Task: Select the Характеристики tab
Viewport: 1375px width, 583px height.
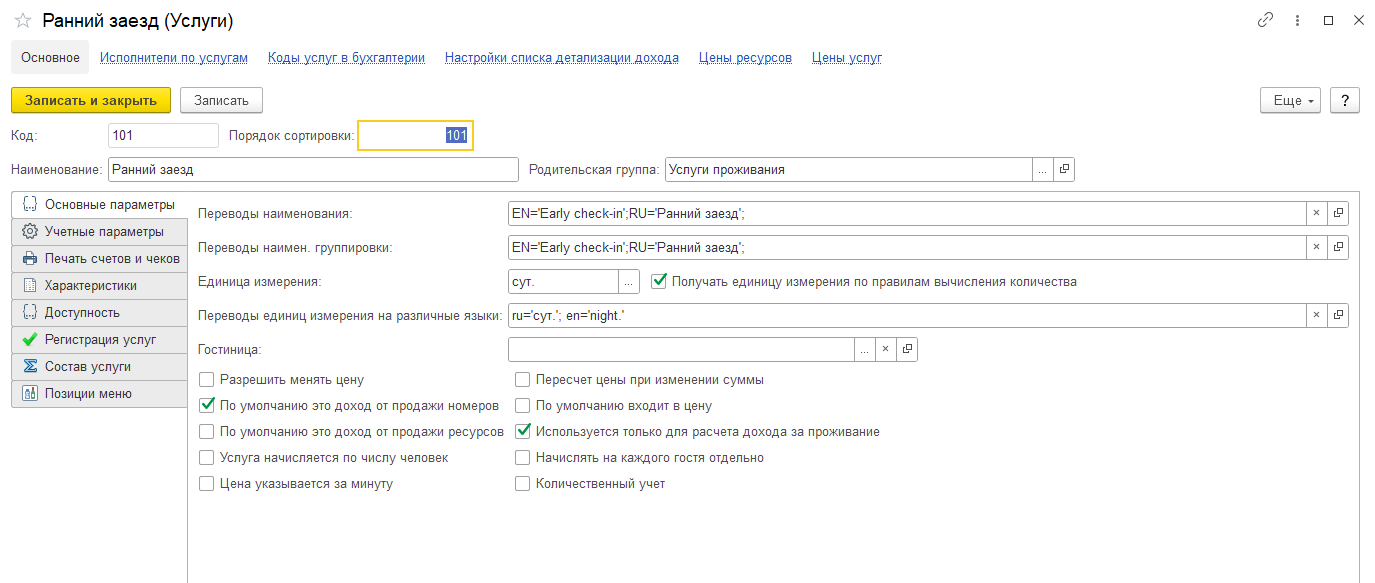Action: point(99,286)
